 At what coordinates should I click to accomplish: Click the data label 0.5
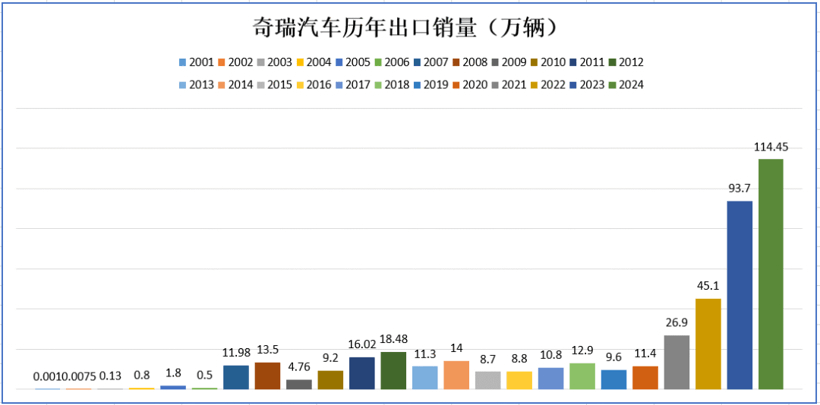(204, 376)
